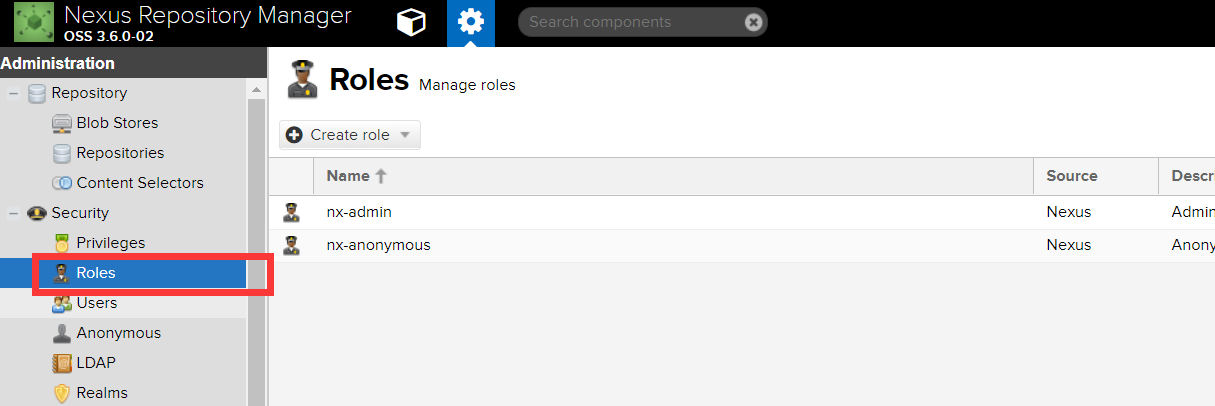
Task: Open Blob Stores in sidebar
Action: click(116, 123)
